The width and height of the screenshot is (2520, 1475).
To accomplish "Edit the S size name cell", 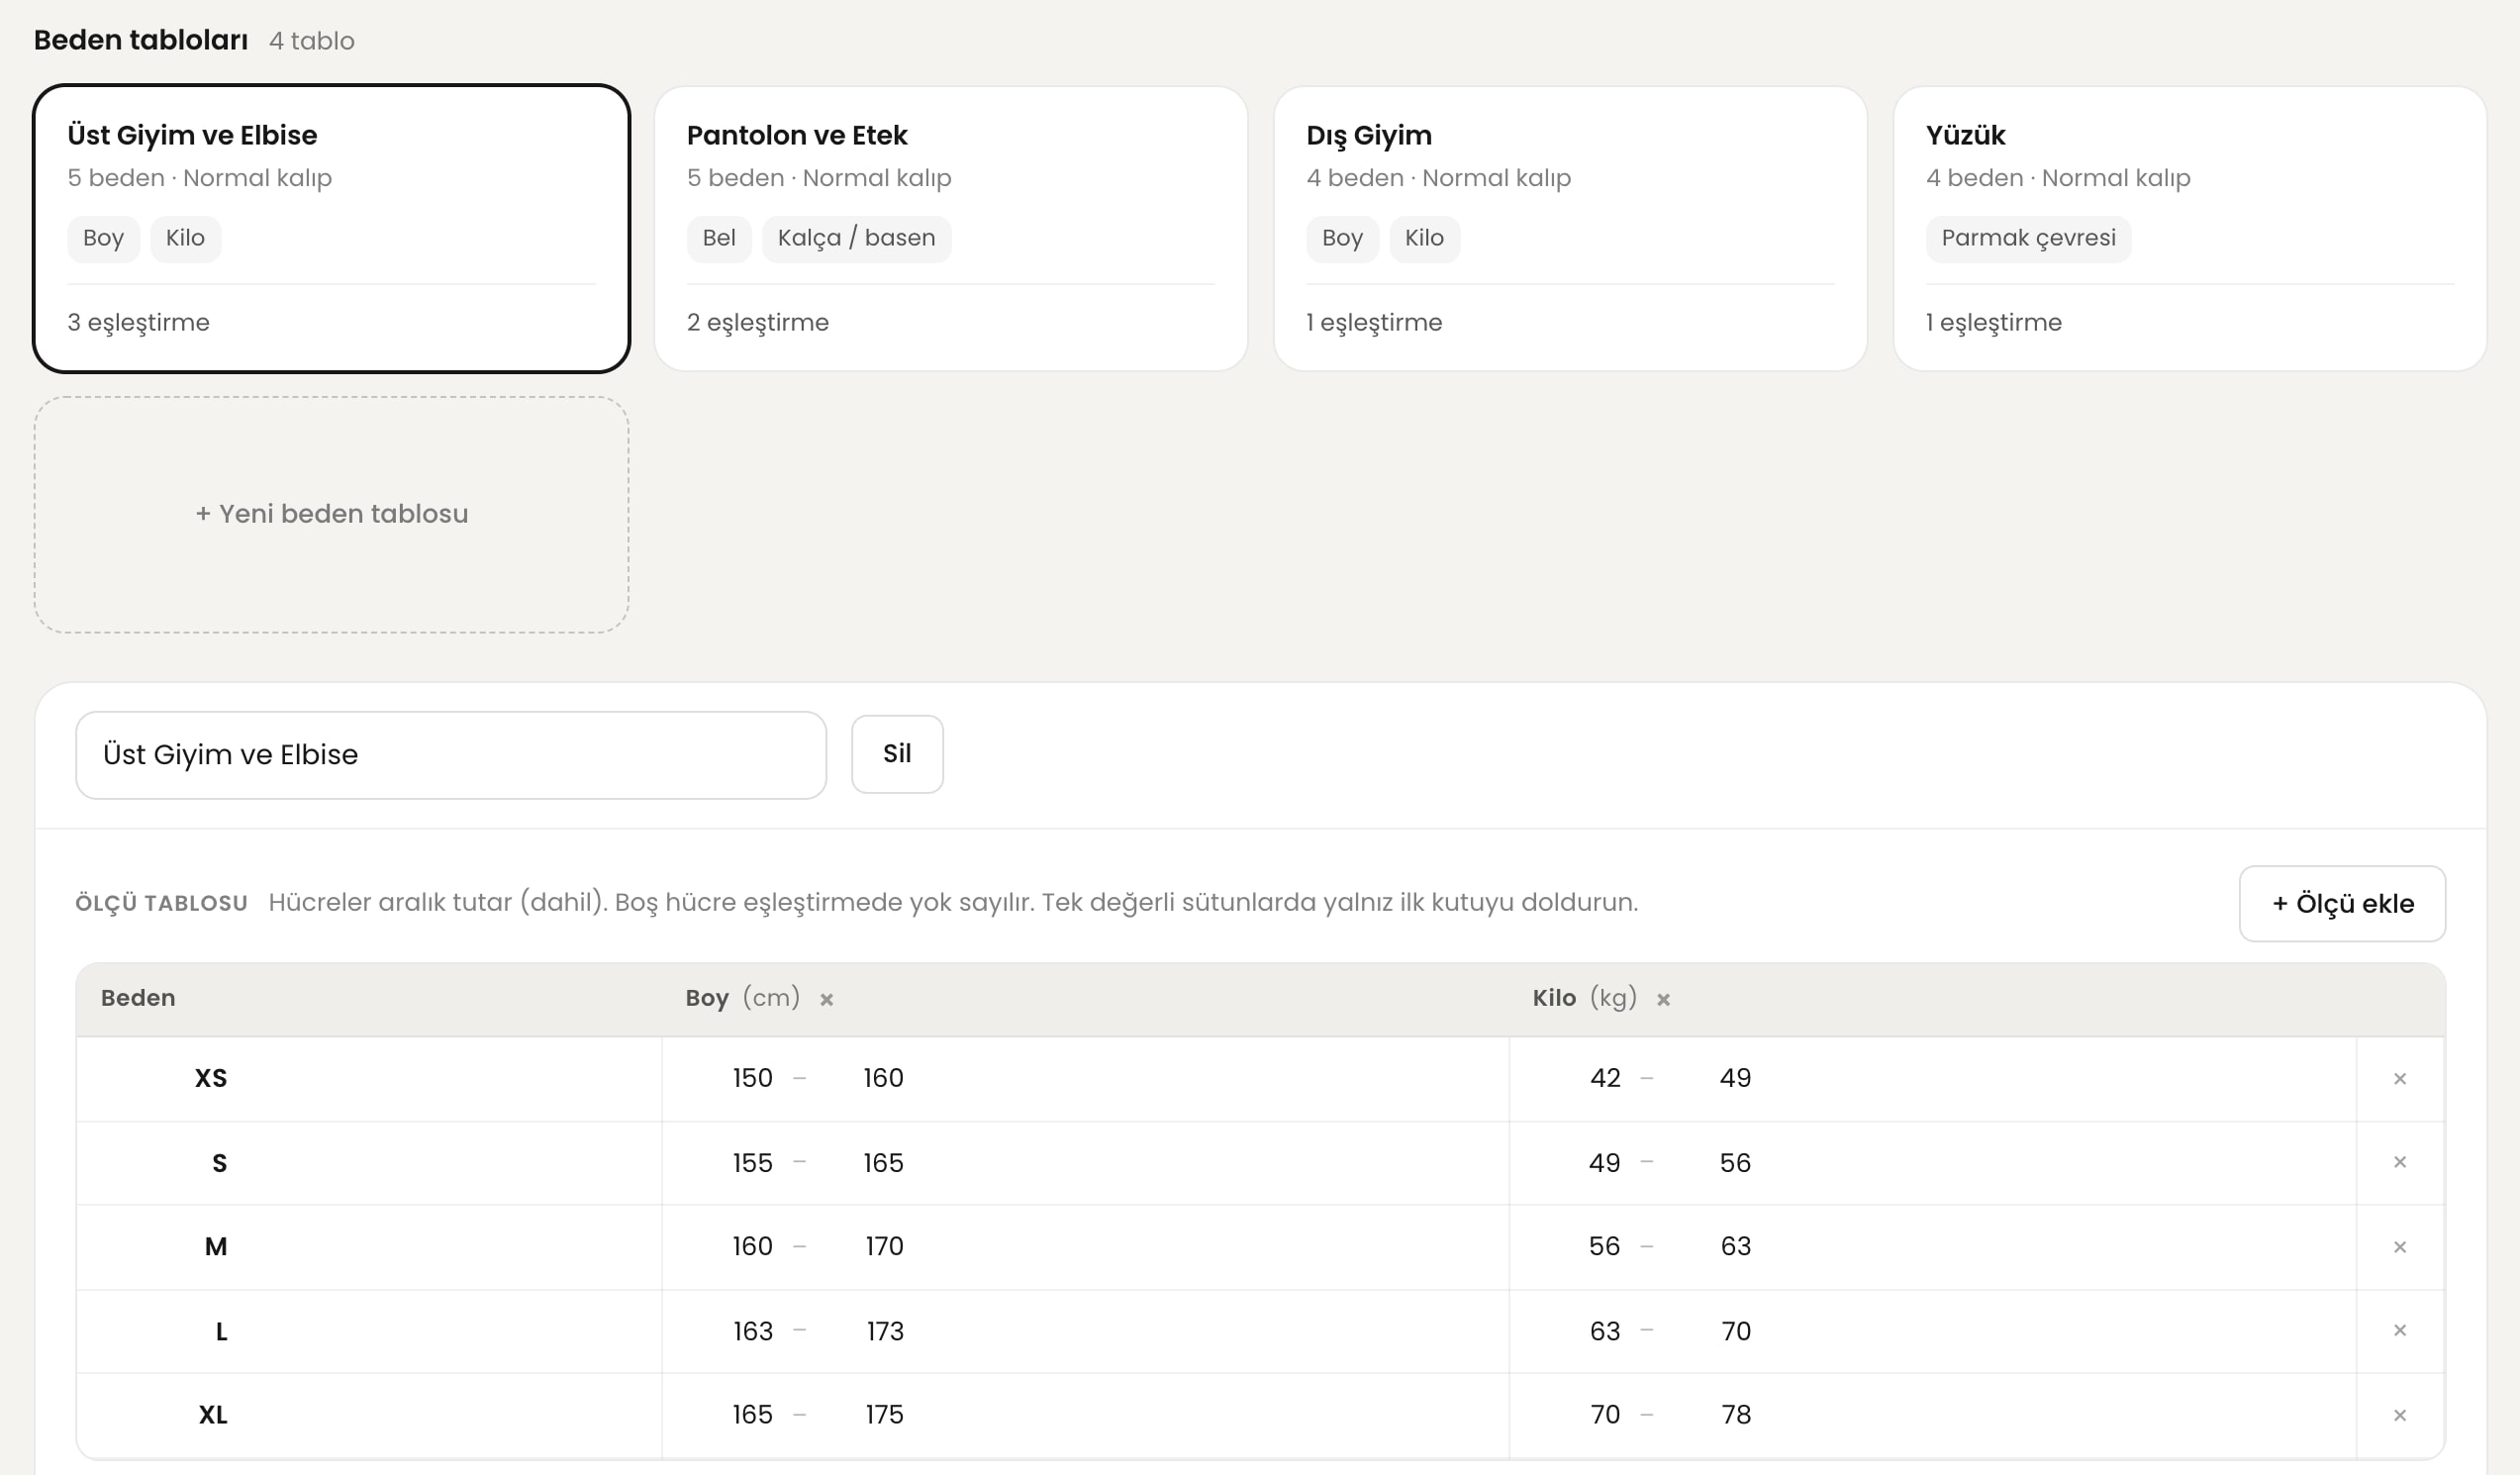I will (x=219, y=1163).
